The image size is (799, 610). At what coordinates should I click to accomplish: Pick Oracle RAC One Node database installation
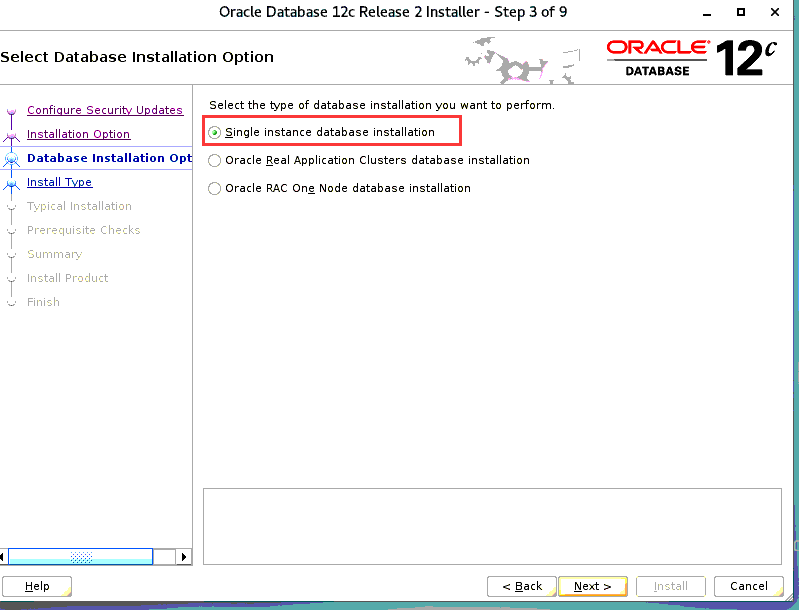tap(215, 188)
